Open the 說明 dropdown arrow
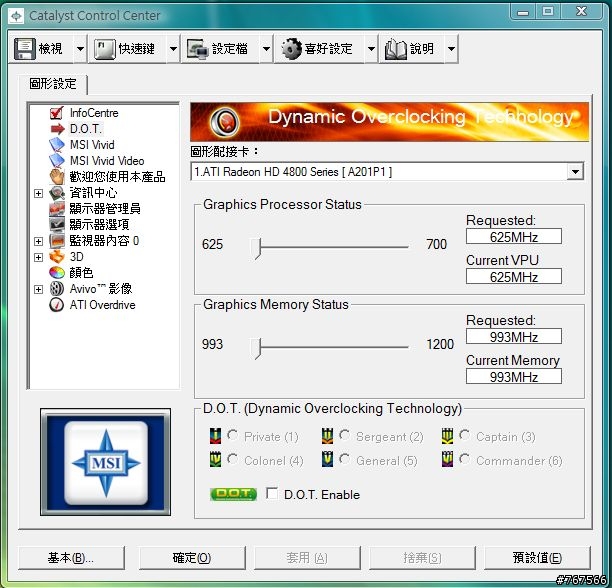The height and width of the screenshot is (588, 612). tap(451, 49)
